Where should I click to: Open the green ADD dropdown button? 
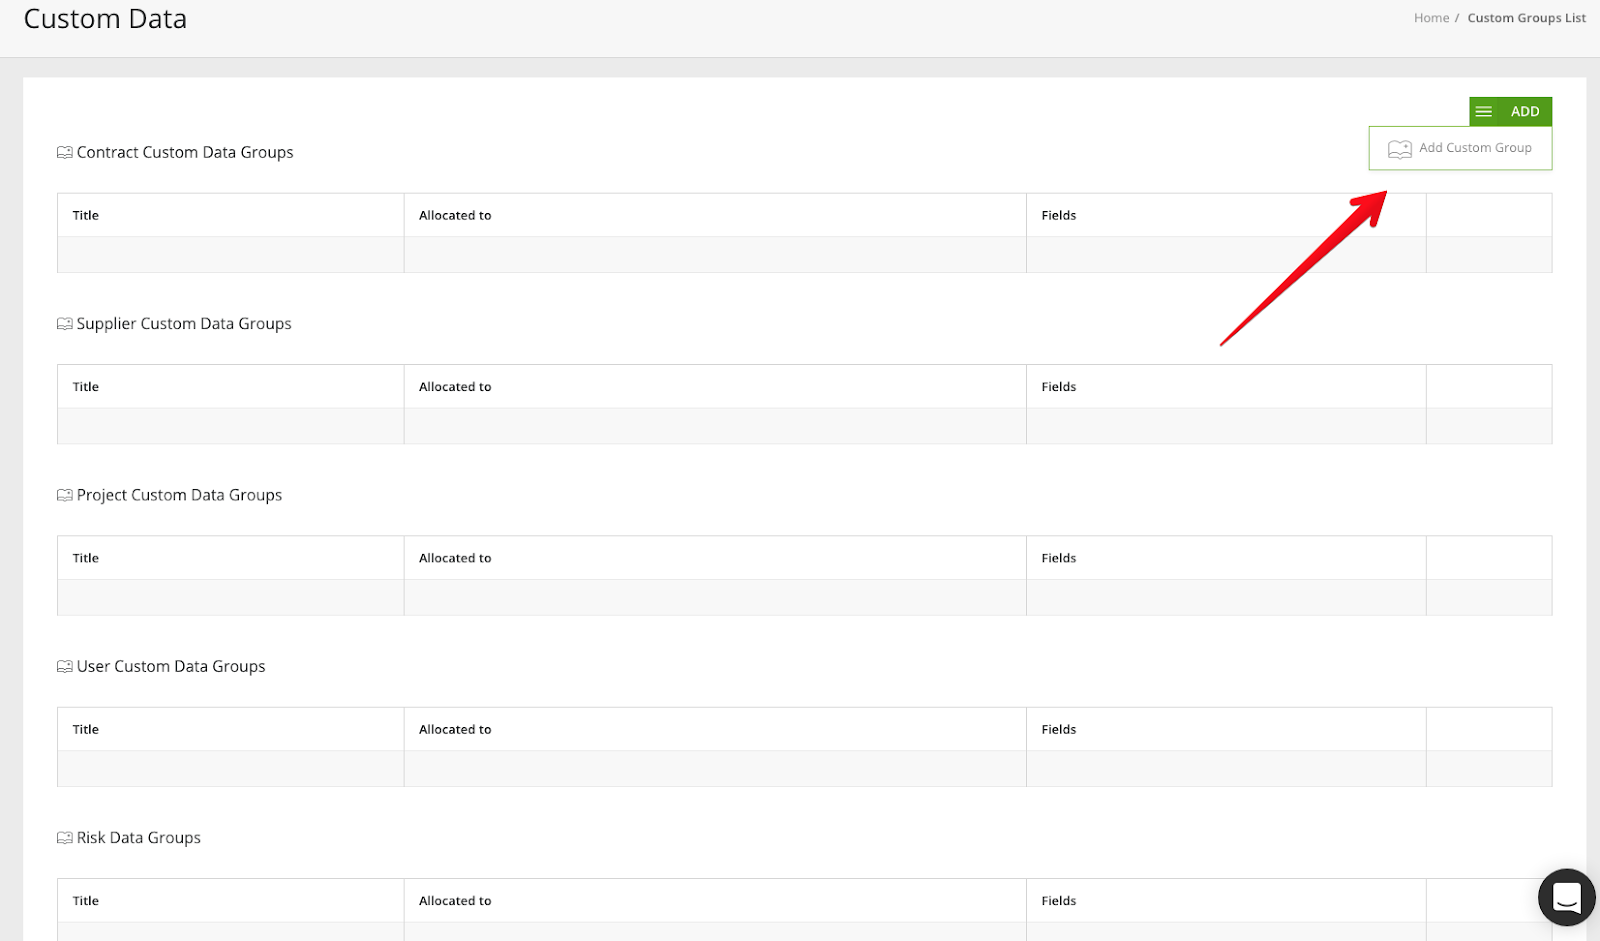tap(1510, 111)
